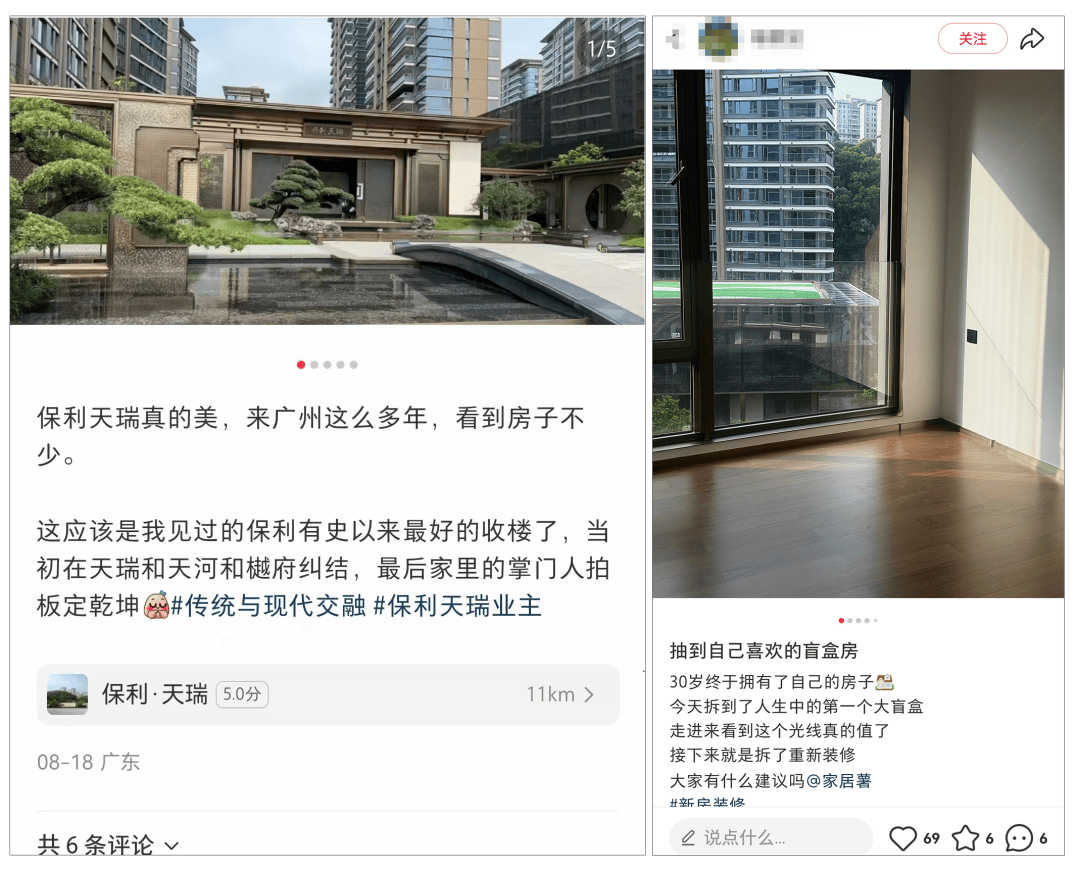Viewport: 1080px width, 869px height.
Task: Expand the 共 6 条评论 comments dropdown
Action: pos(108,844)
